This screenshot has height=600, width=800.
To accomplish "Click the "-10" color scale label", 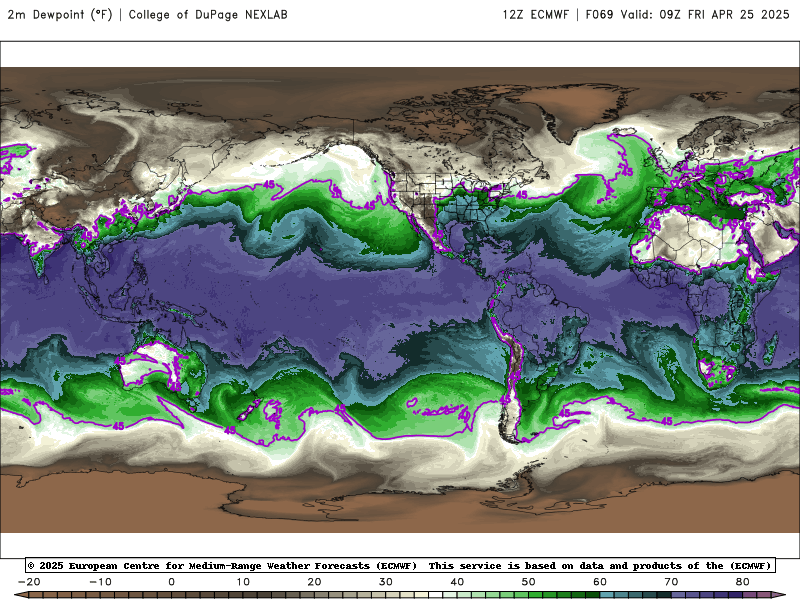I will [x=100, y=582].
